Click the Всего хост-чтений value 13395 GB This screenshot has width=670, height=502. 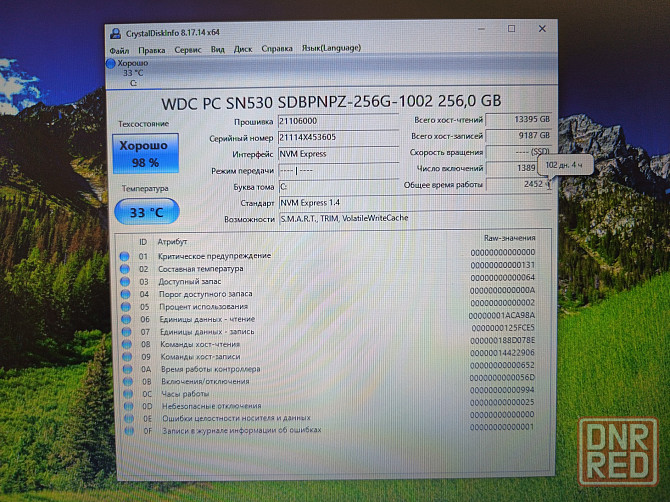click(x=518, y=120)
